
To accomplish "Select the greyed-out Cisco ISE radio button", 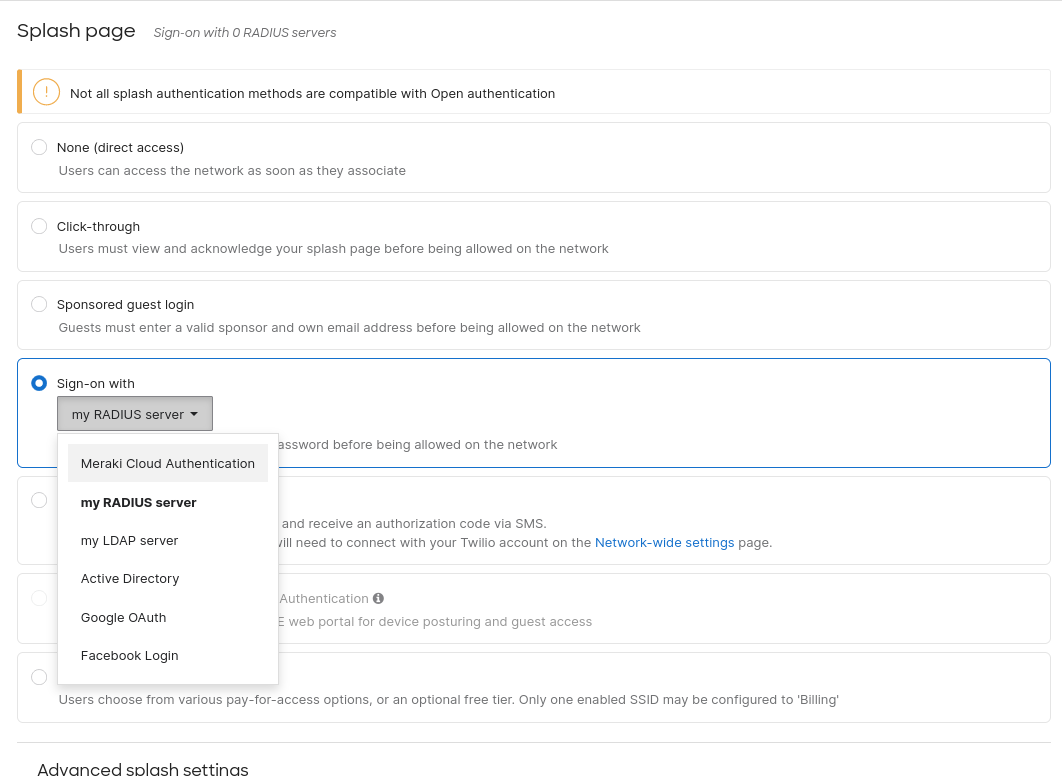I will [39, 598].
